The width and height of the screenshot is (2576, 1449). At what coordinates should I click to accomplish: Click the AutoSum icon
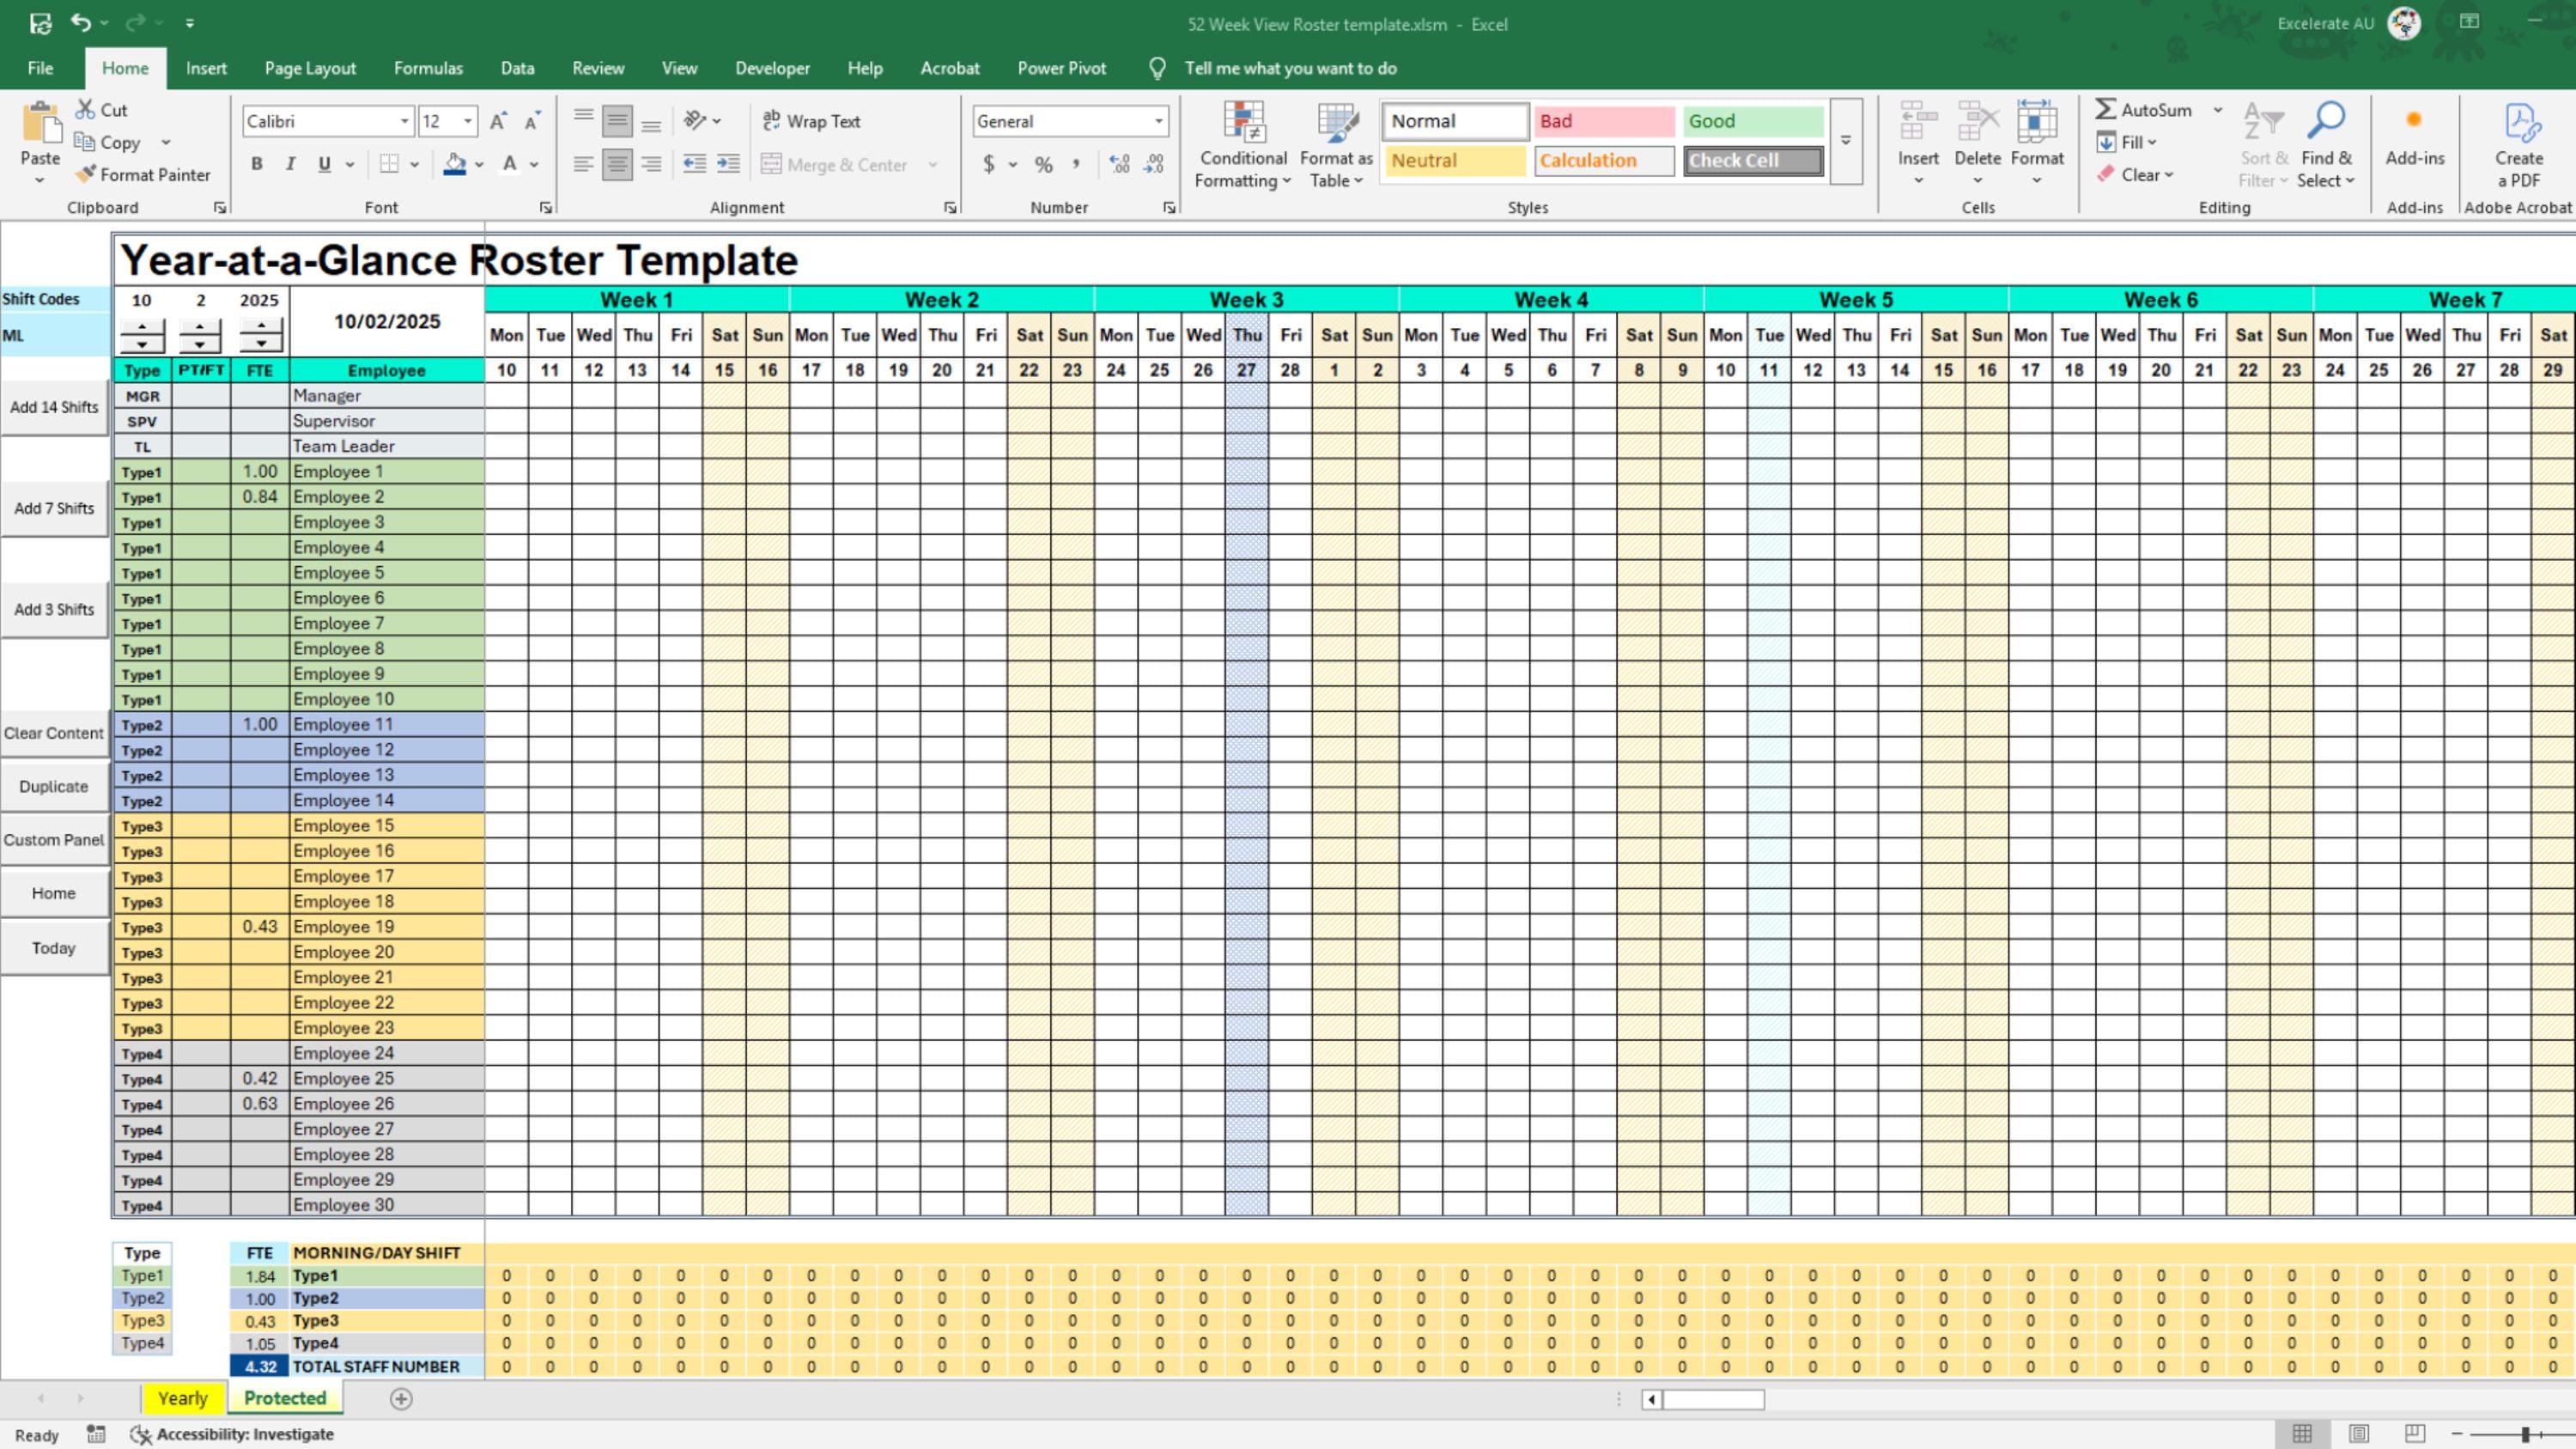[2108, 109]
